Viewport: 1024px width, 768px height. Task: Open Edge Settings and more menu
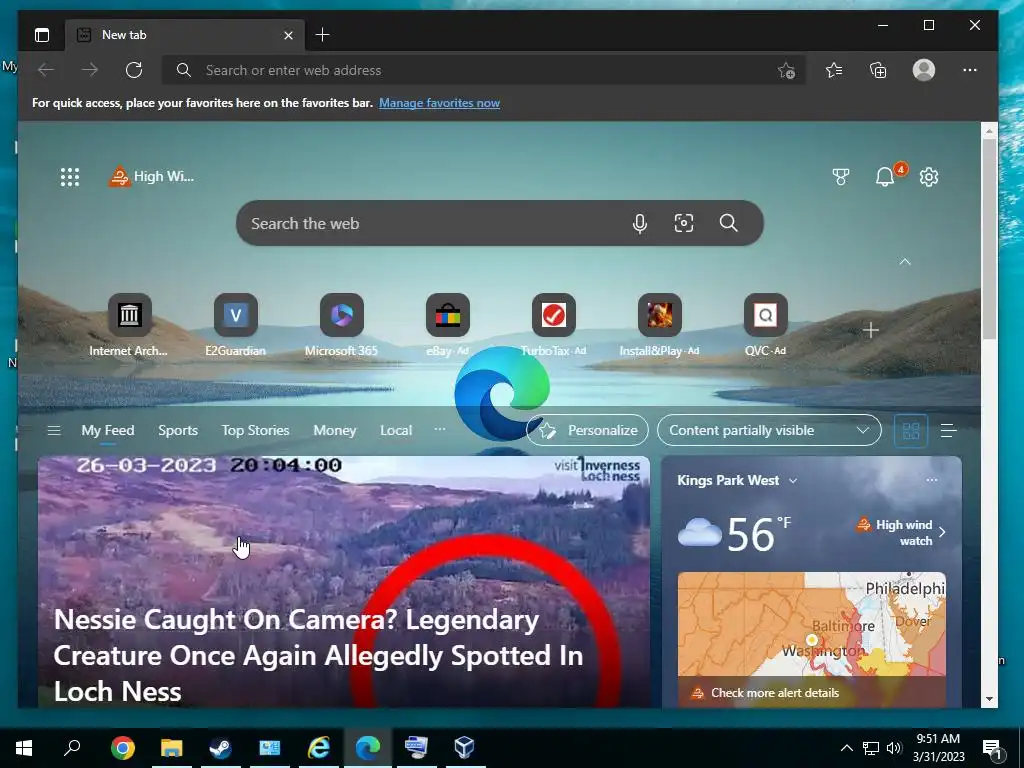point(970,70)
